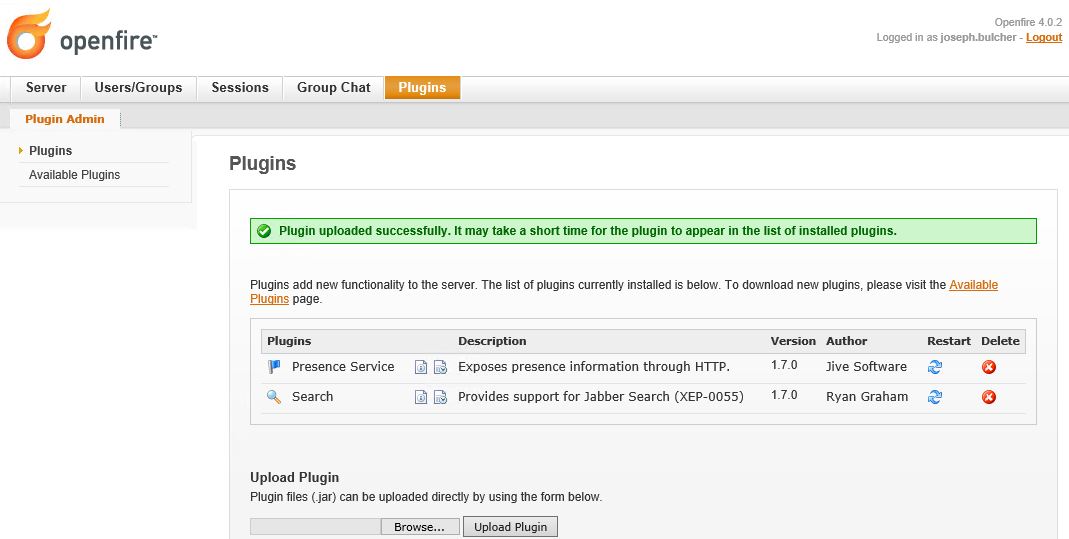Select the Plugins tab
Viewport: 1069px width, 539px height.
click(x=422, y=88)
